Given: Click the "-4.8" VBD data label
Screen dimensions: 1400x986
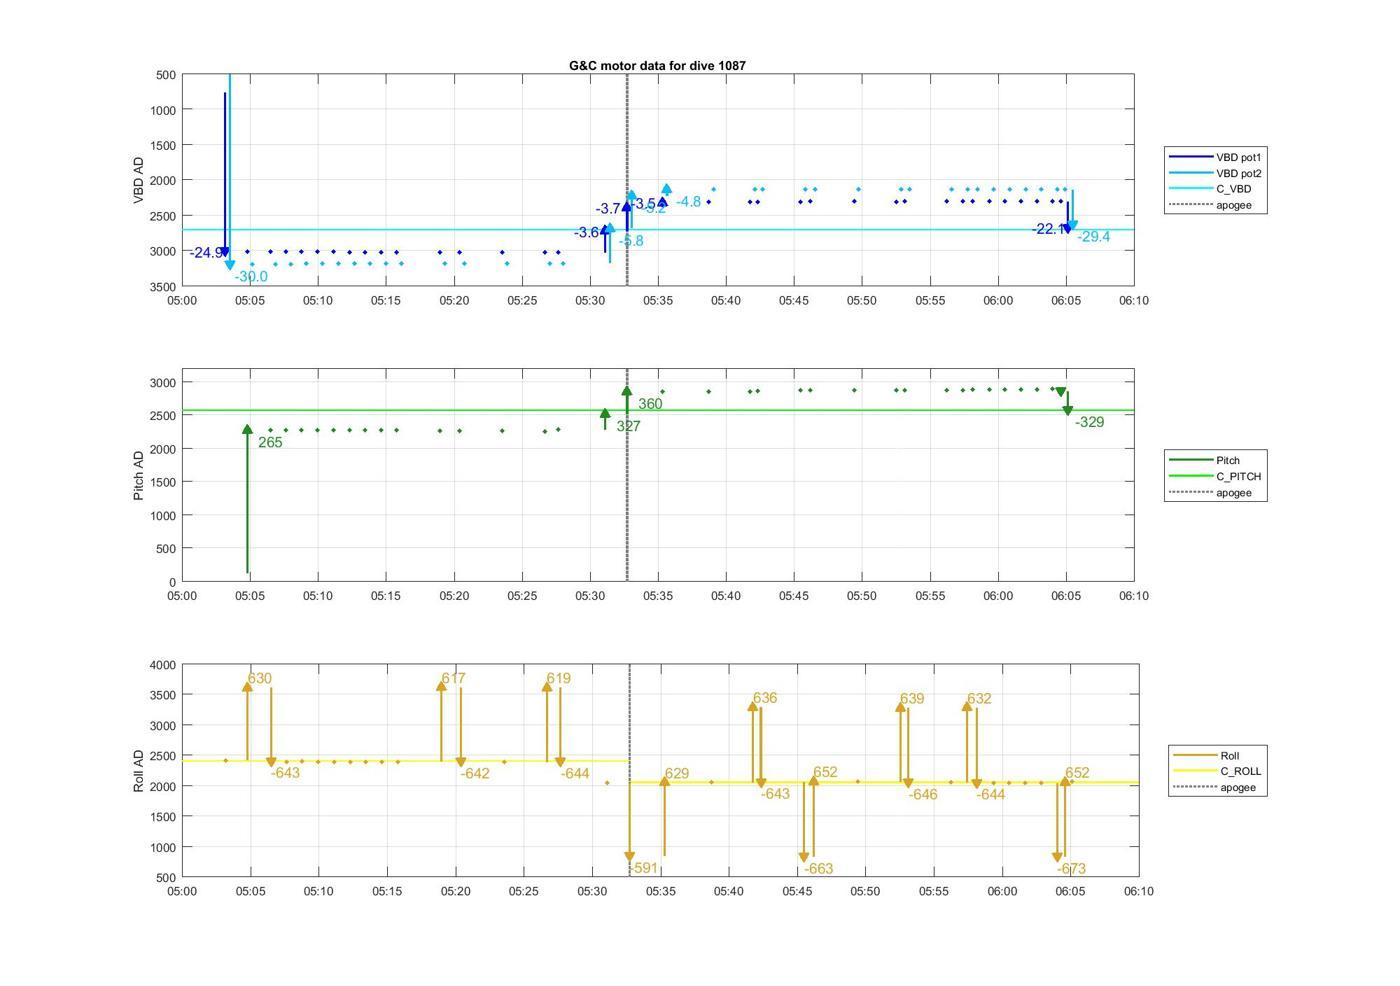Looking at the screenshot, I should [689, 202].
